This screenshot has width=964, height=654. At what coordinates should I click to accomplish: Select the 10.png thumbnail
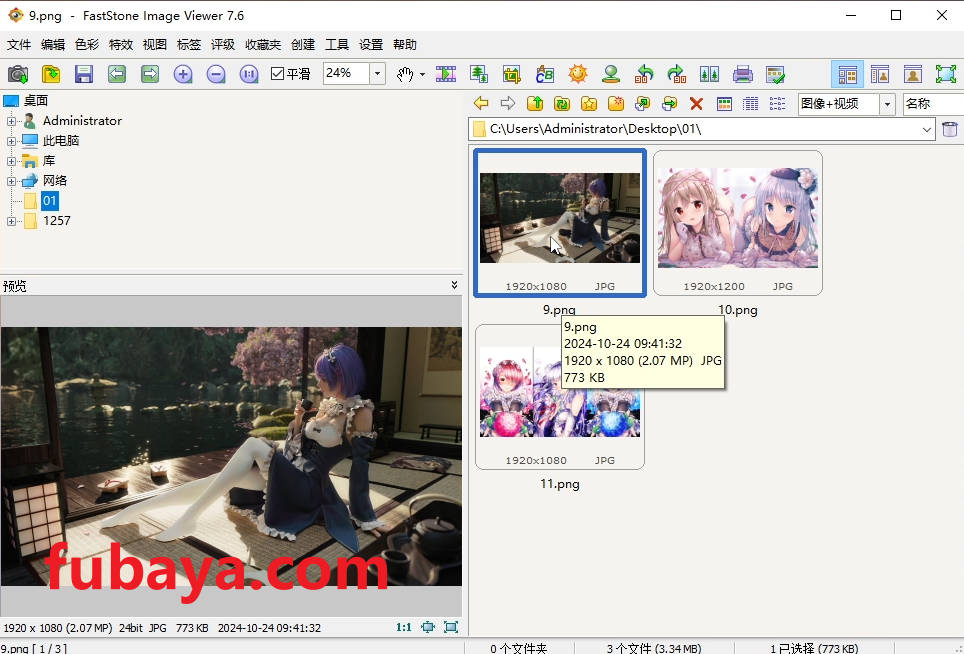click(x=738, y=223)
